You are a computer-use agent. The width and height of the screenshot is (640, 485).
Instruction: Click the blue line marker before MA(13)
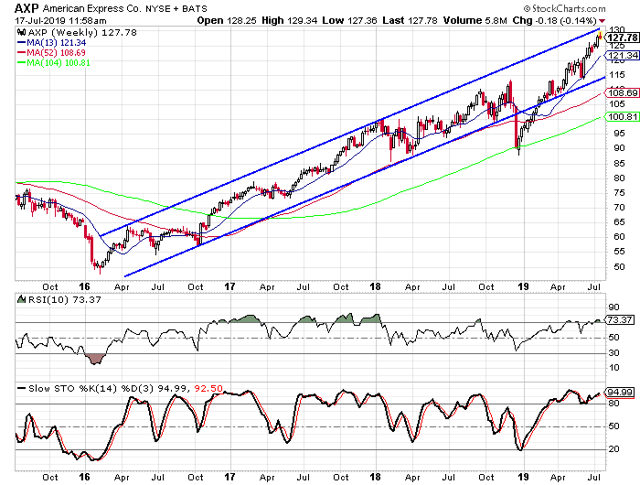tap(21, 42)
